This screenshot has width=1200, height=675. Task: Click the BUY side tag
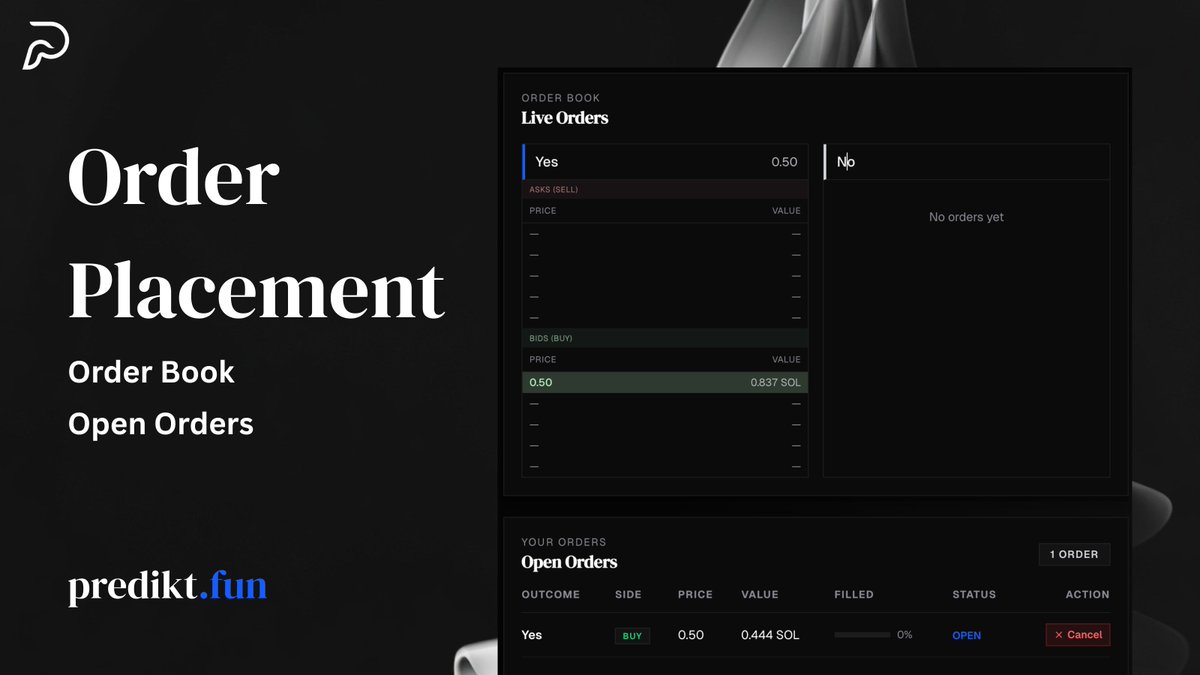(x=632, y=635)
